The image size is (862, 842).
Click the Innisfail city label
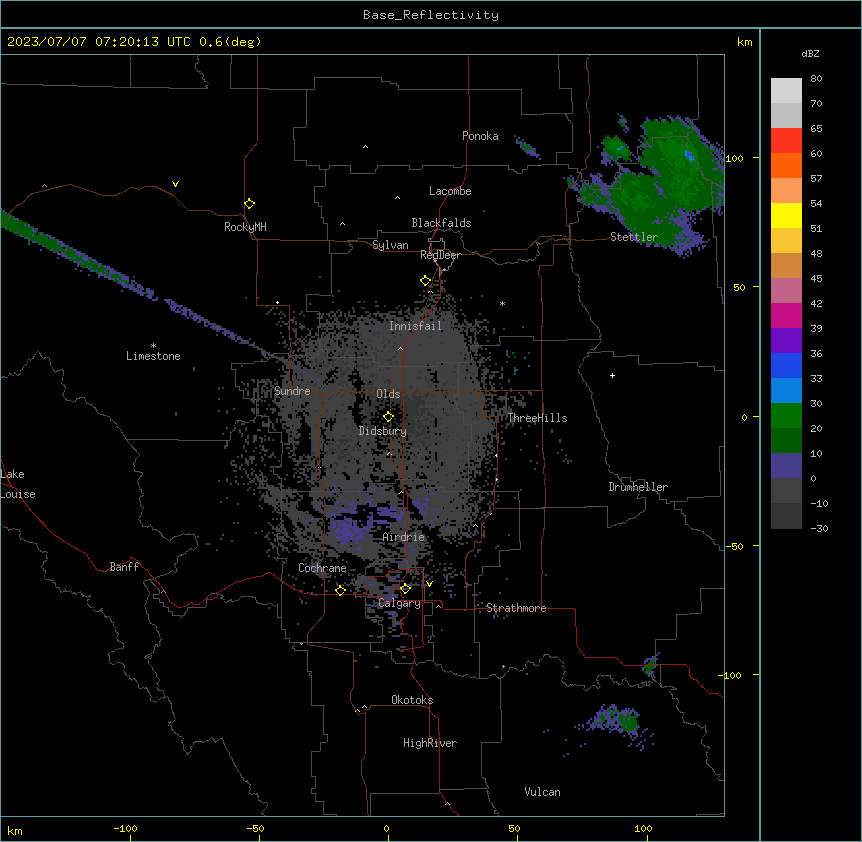pyautogui.click(x=415, y=326)
